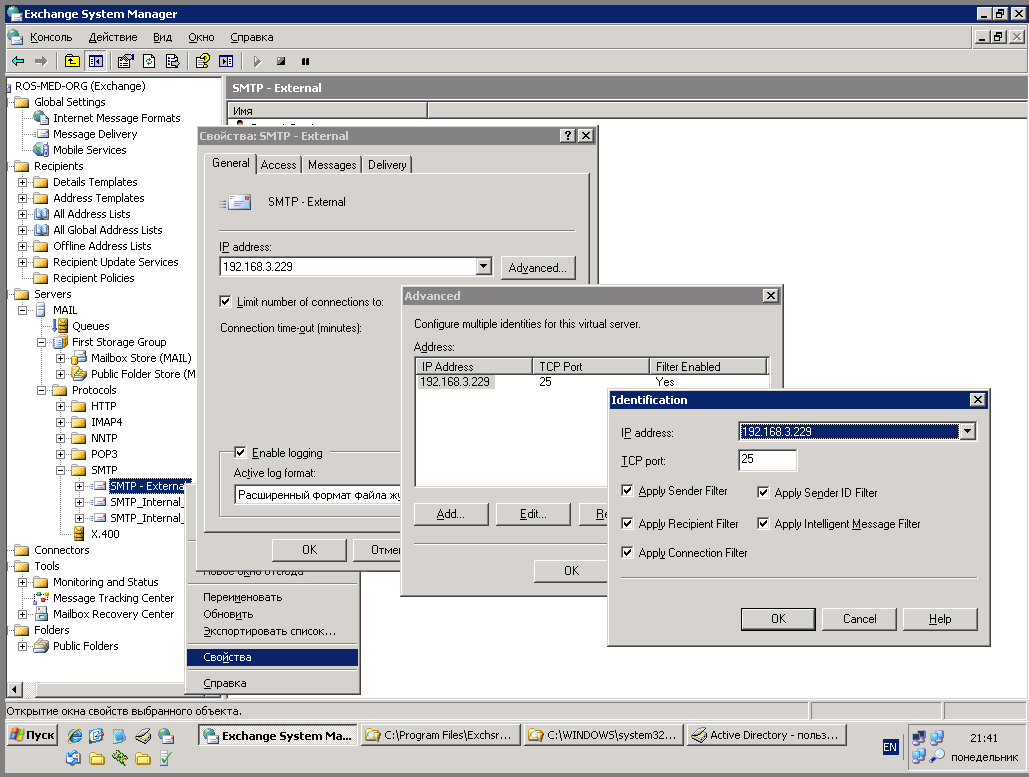The width and height of the screenshot is (1029, 777).
Task: Open the Консоль menu
Action: (x=51, y=37)
